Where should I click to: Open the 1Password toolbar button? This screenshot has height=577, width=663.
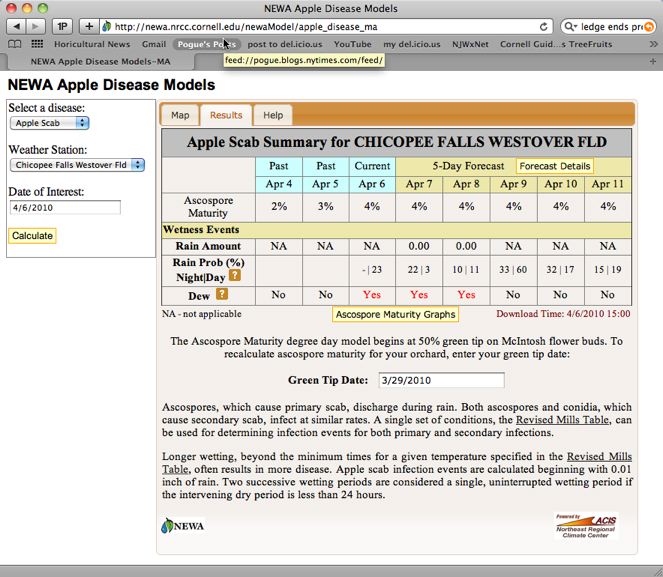[x=62, y=27]
